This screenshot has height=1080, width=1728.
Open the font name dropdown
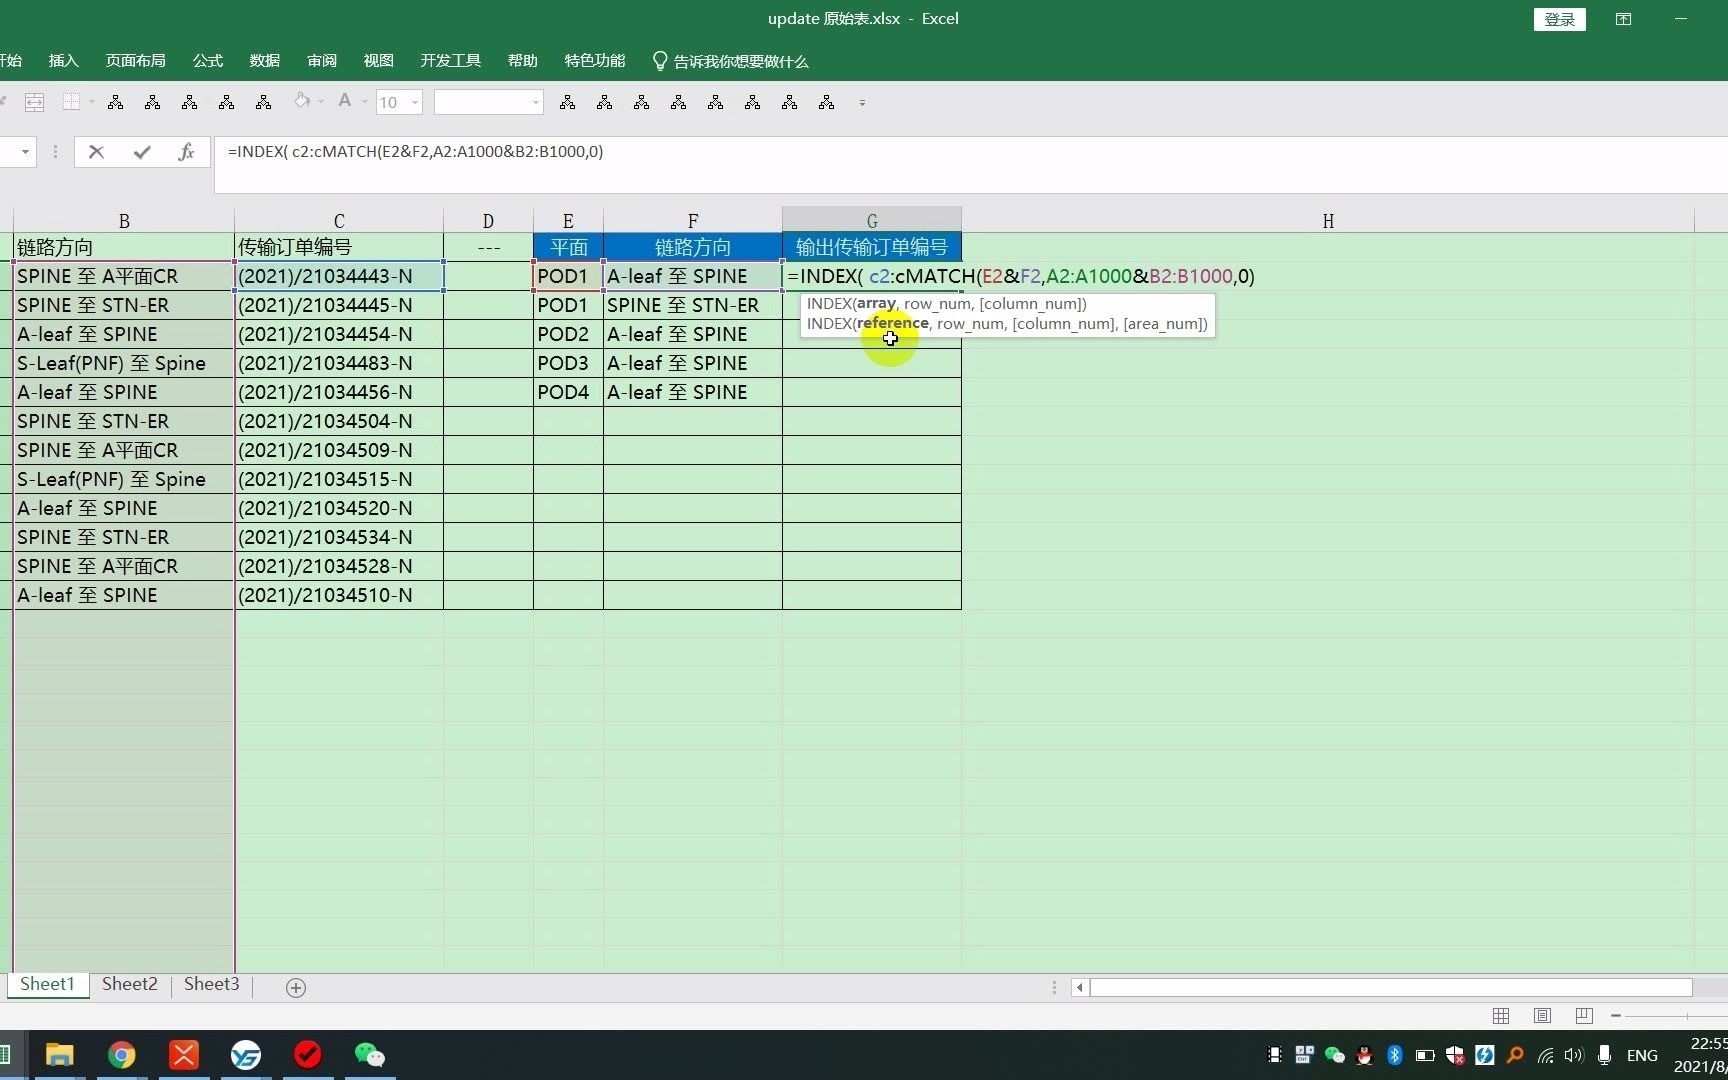pyautogui.click(x=534, y=101)
